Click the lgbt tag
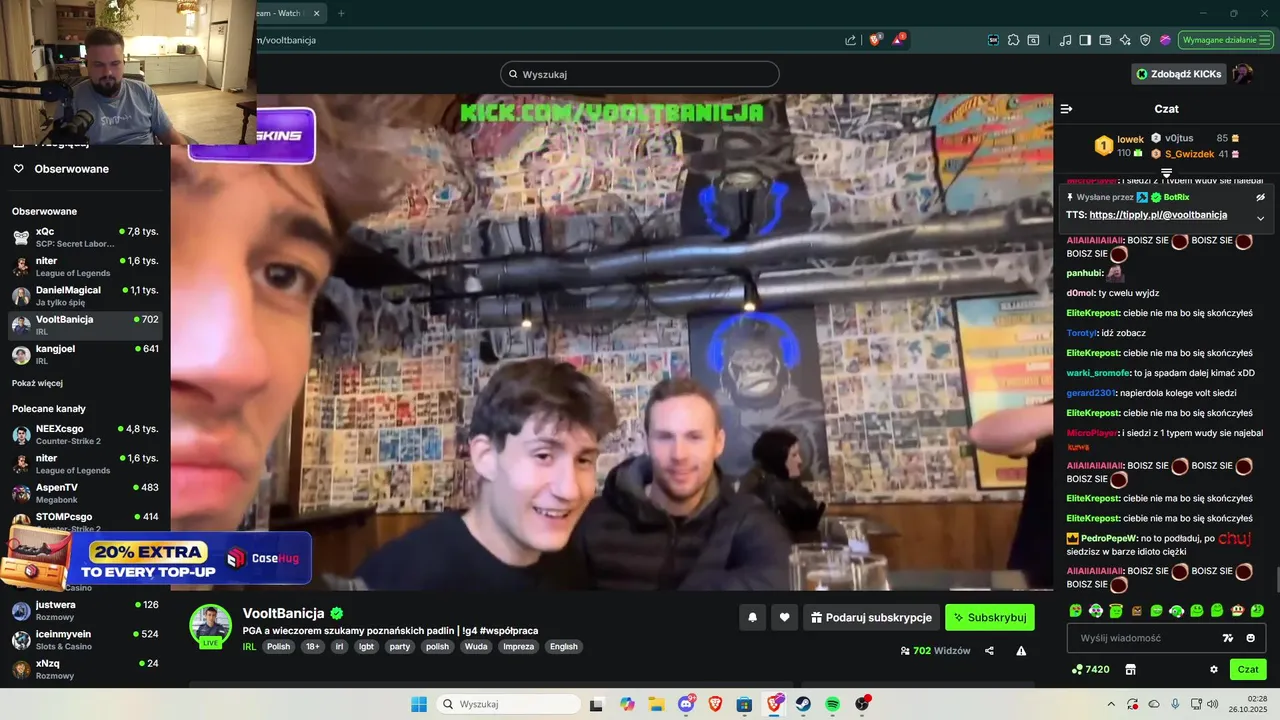The image size is (1280, 720). (366, 647)
